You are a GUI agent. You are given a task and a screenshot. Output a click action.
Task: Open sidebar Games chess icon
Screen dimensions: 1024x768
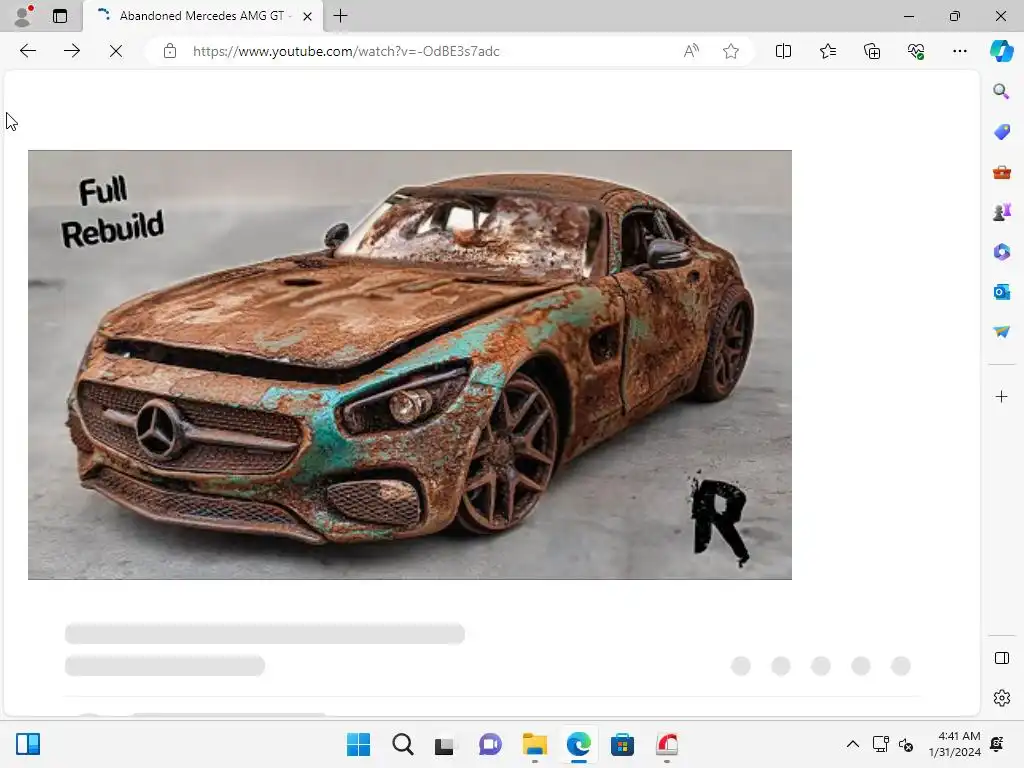click(x=1001, y=212)
